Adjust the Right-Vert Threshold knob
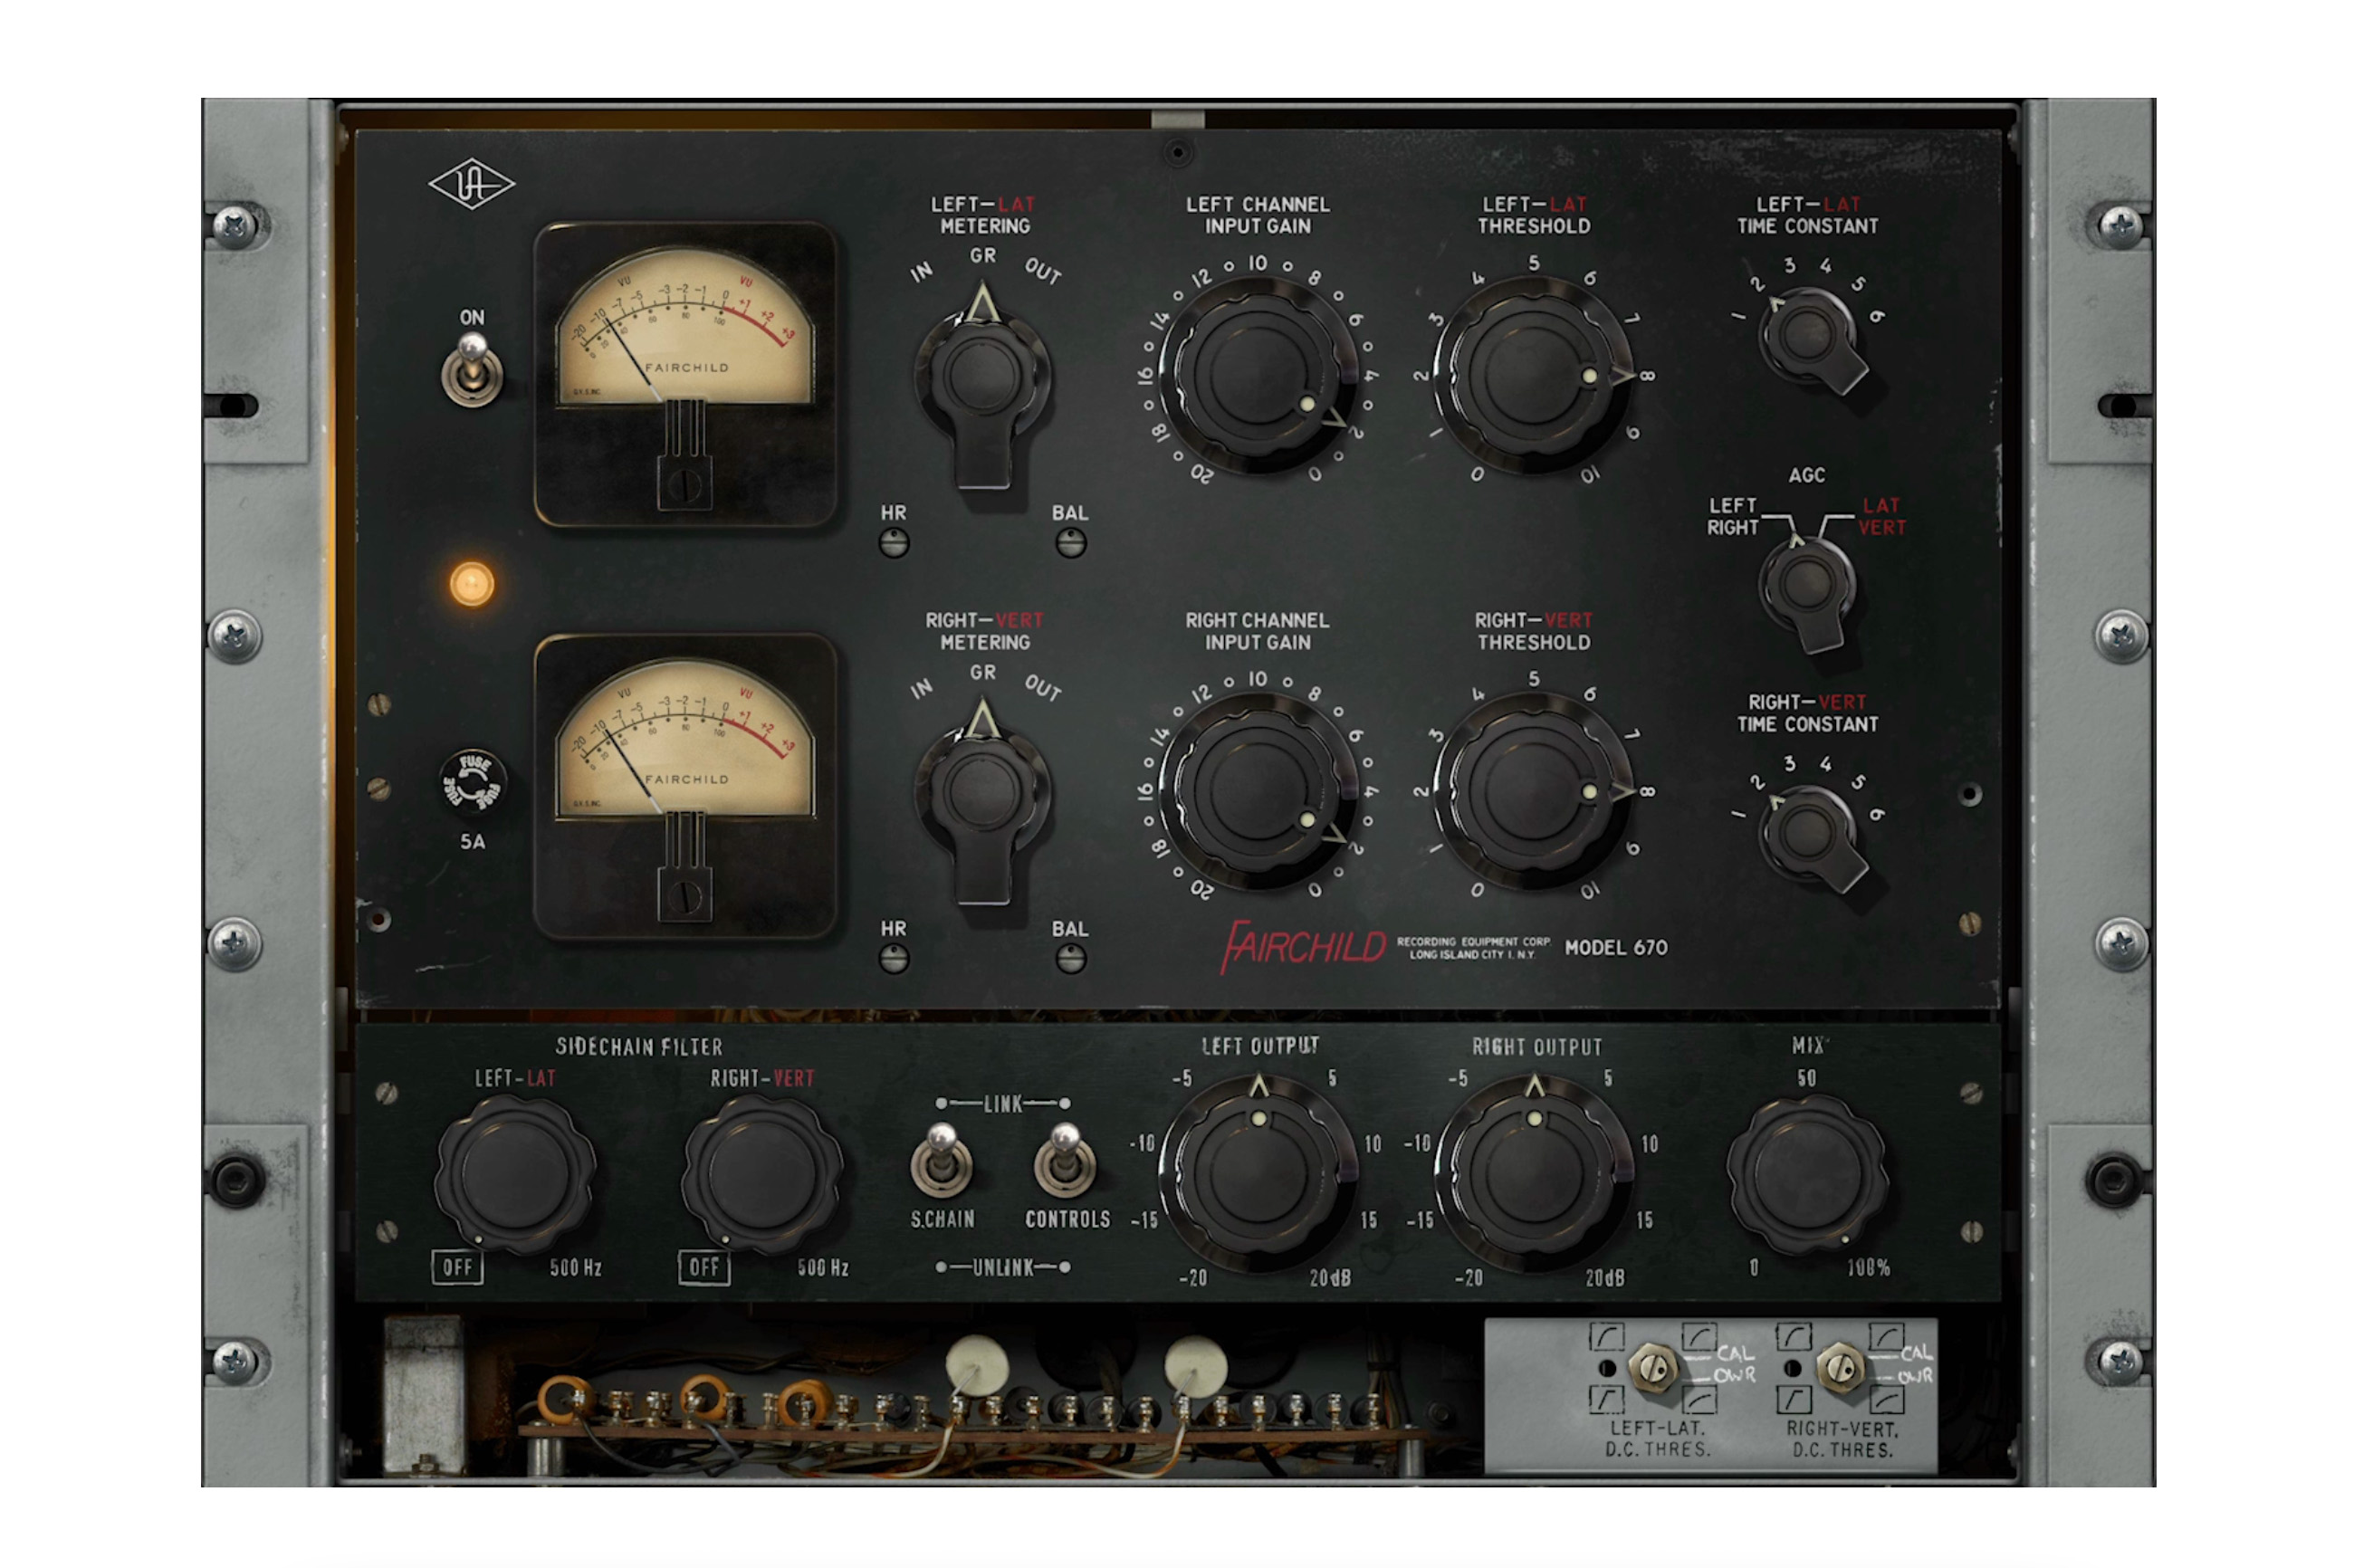Viewport: 2354px width, 1568px height. click(1532, 790)
